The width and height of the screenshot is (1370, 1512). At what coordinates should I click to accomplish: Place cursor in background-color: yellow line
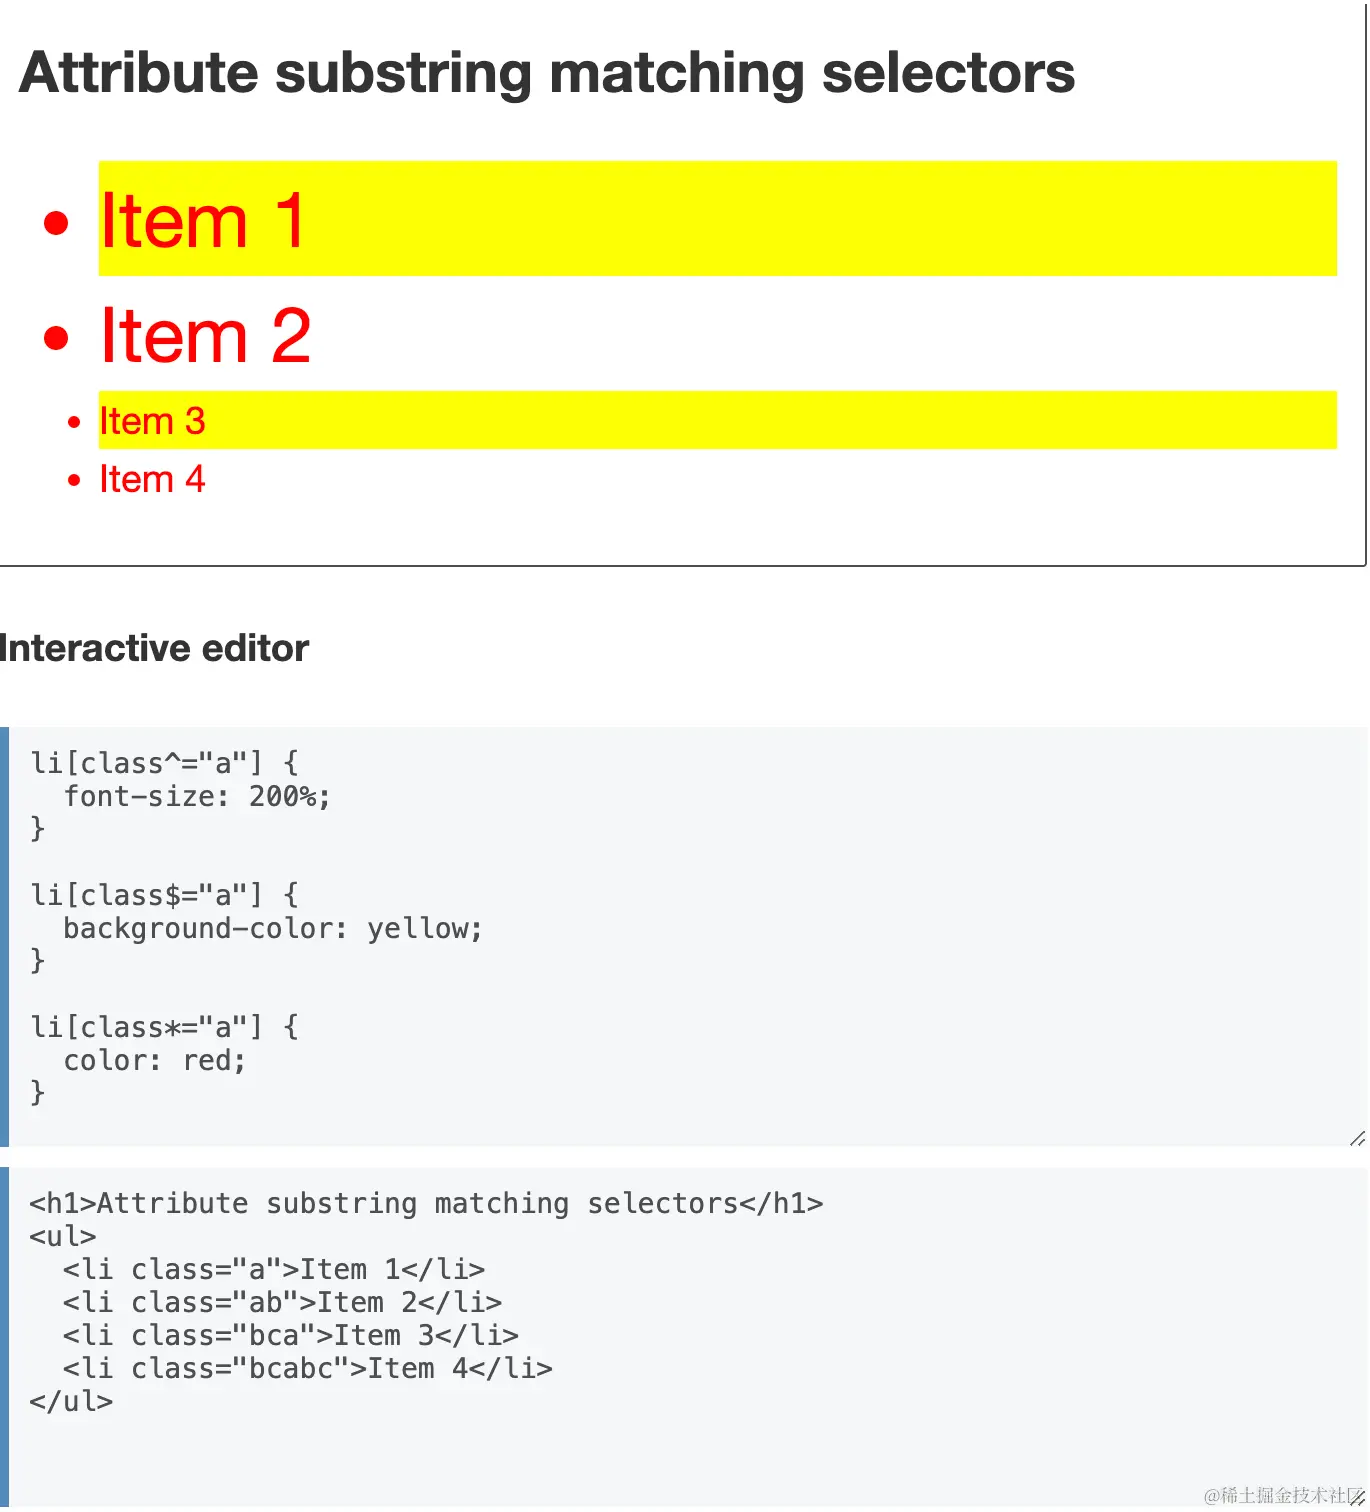click(273, 928)
